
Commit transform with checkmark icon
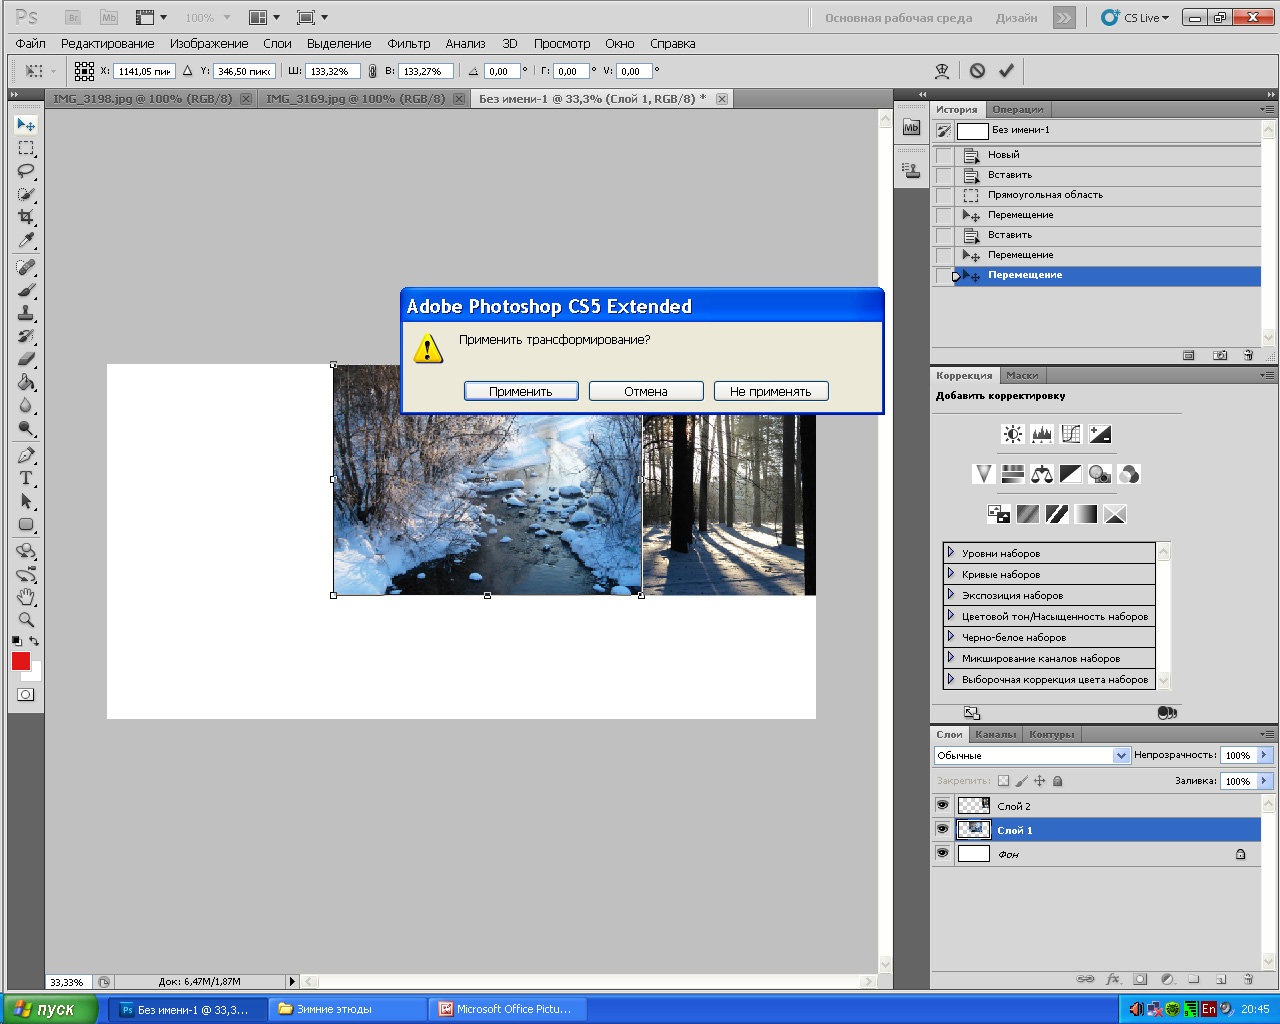pyautogui.click(x=1006, y=70)
